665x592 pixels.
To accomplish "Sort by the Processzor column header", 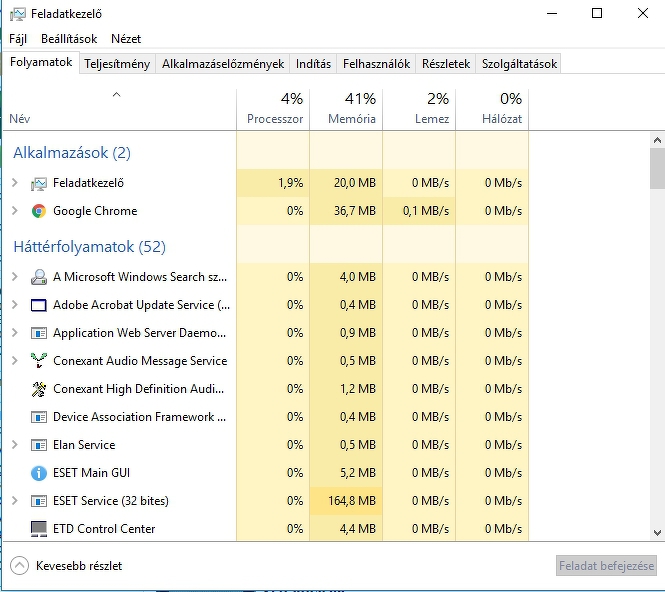I will pyautogui.click(x=274, y=108).
